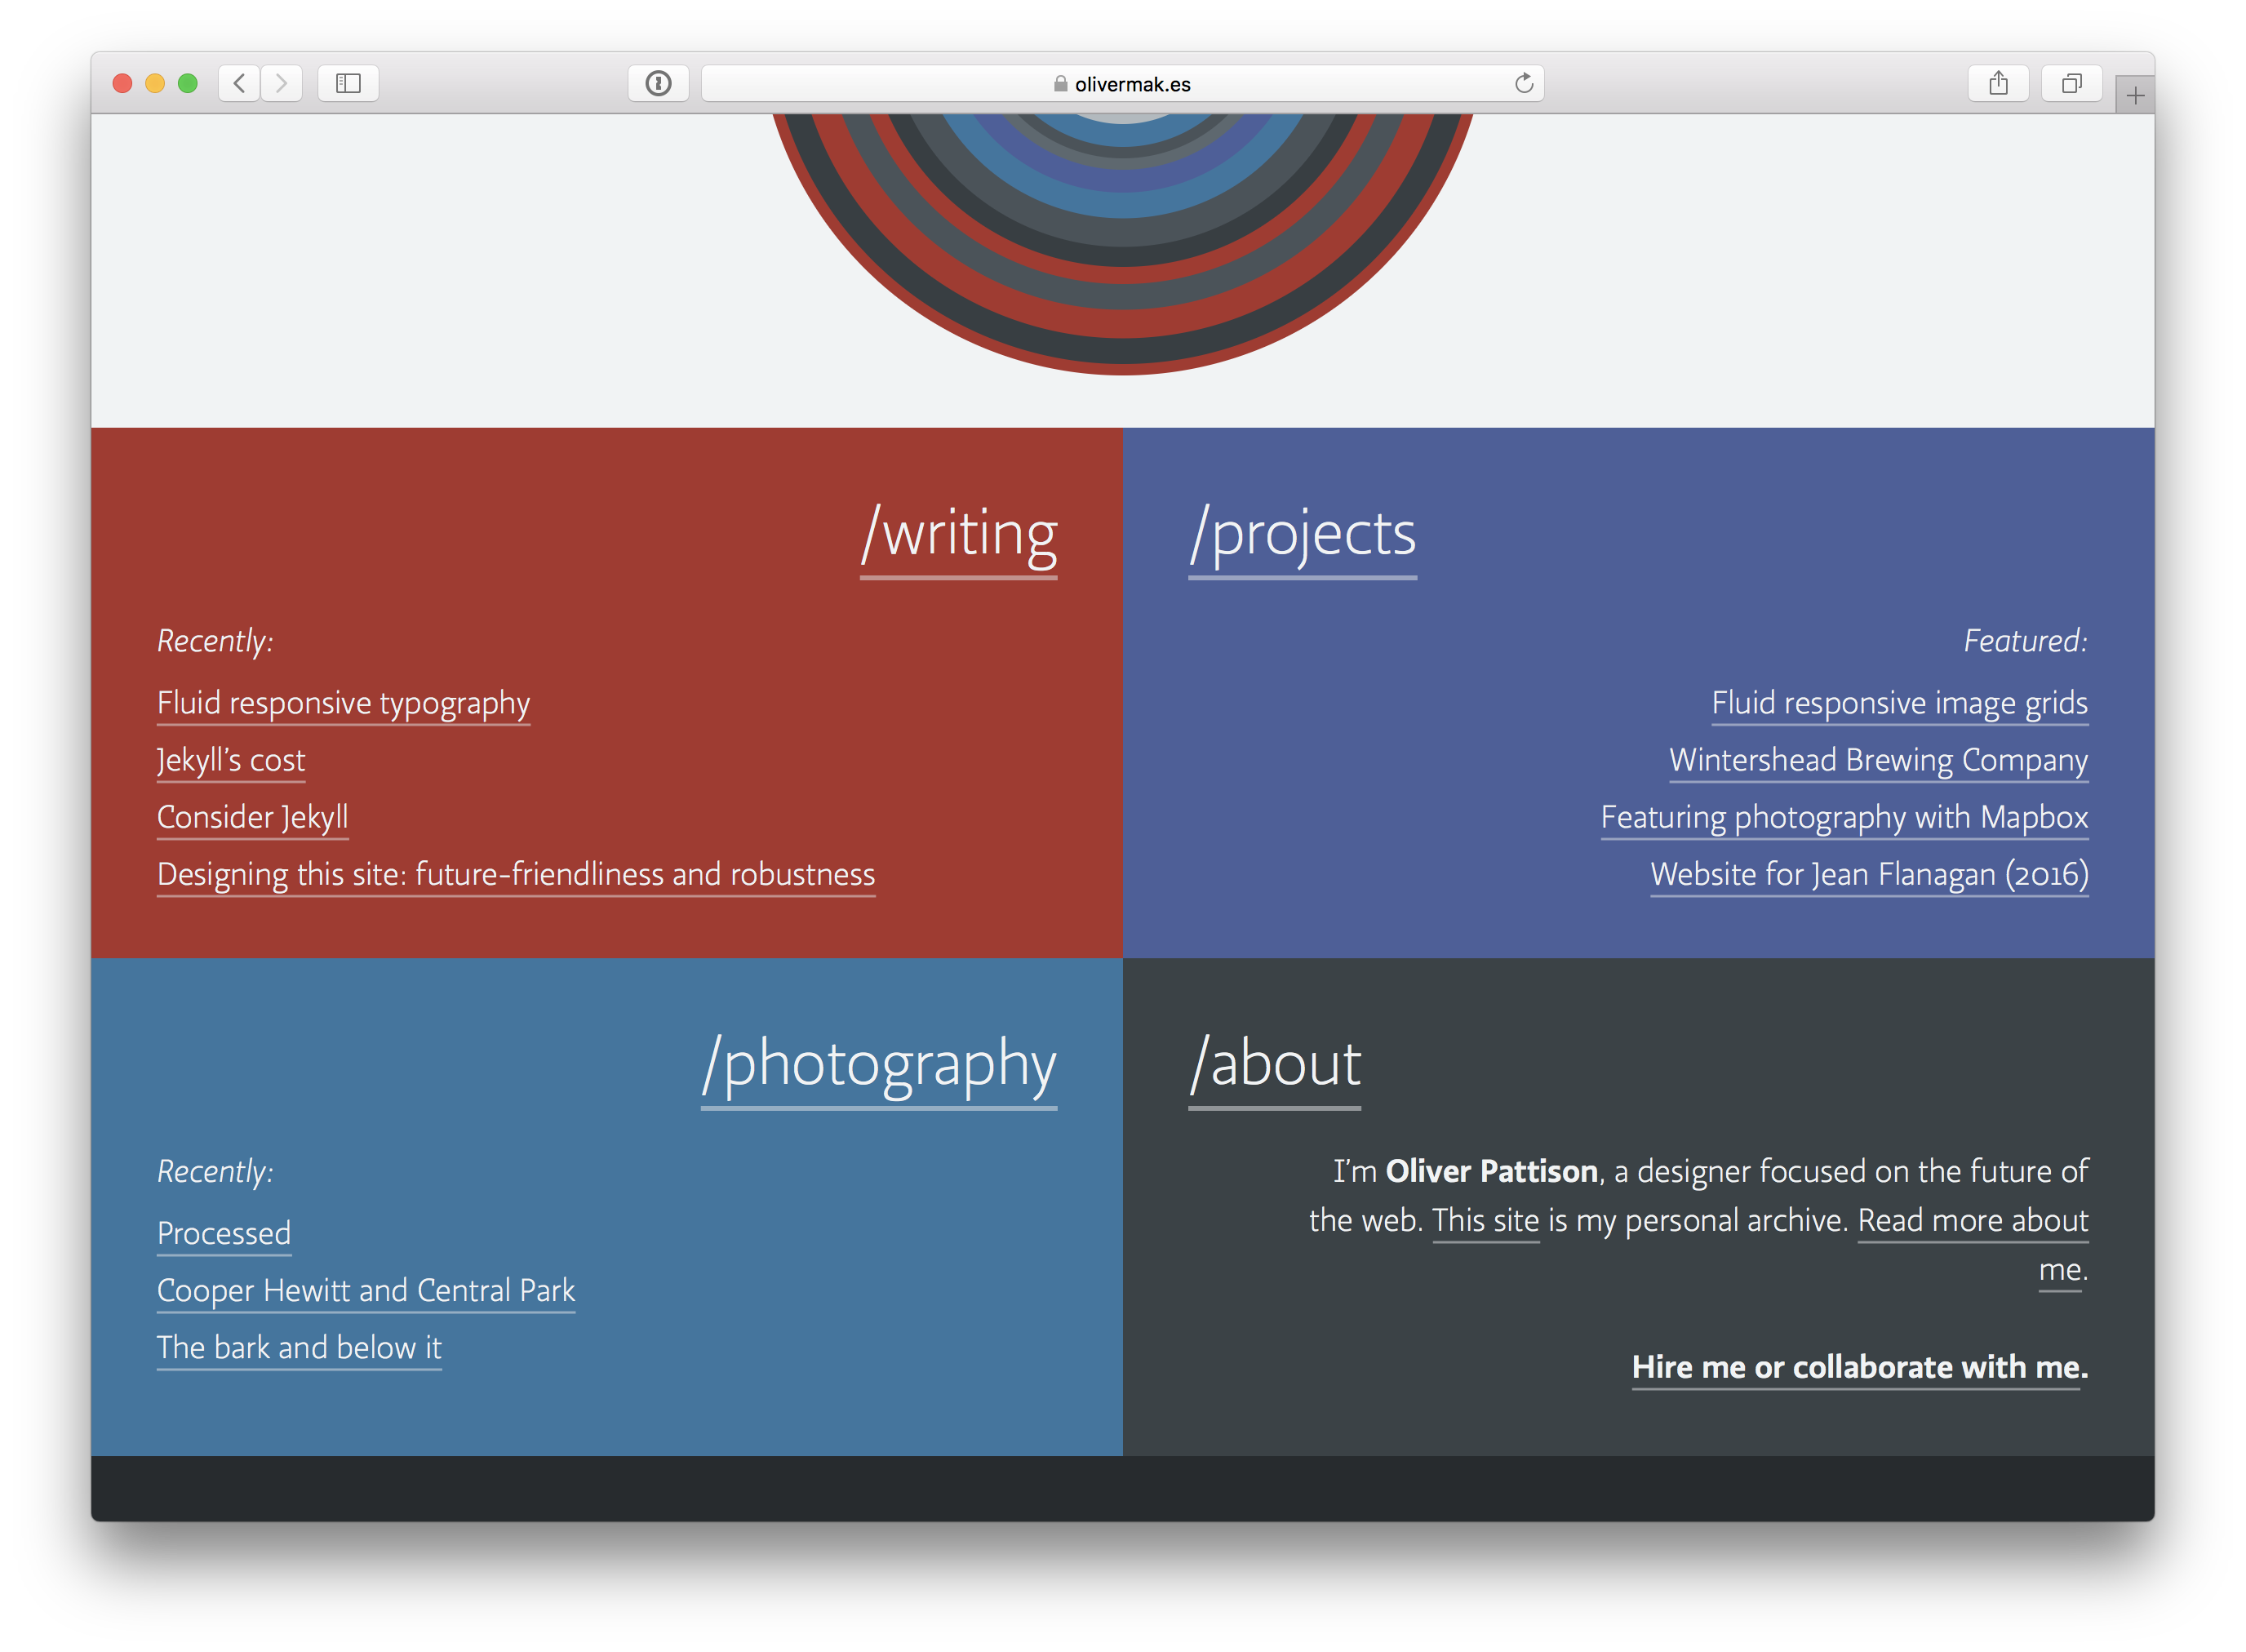The width and height of the screenshot is (2246, 1652).
Task: Visit the /about section heading
Action: pos(1275,1064)
